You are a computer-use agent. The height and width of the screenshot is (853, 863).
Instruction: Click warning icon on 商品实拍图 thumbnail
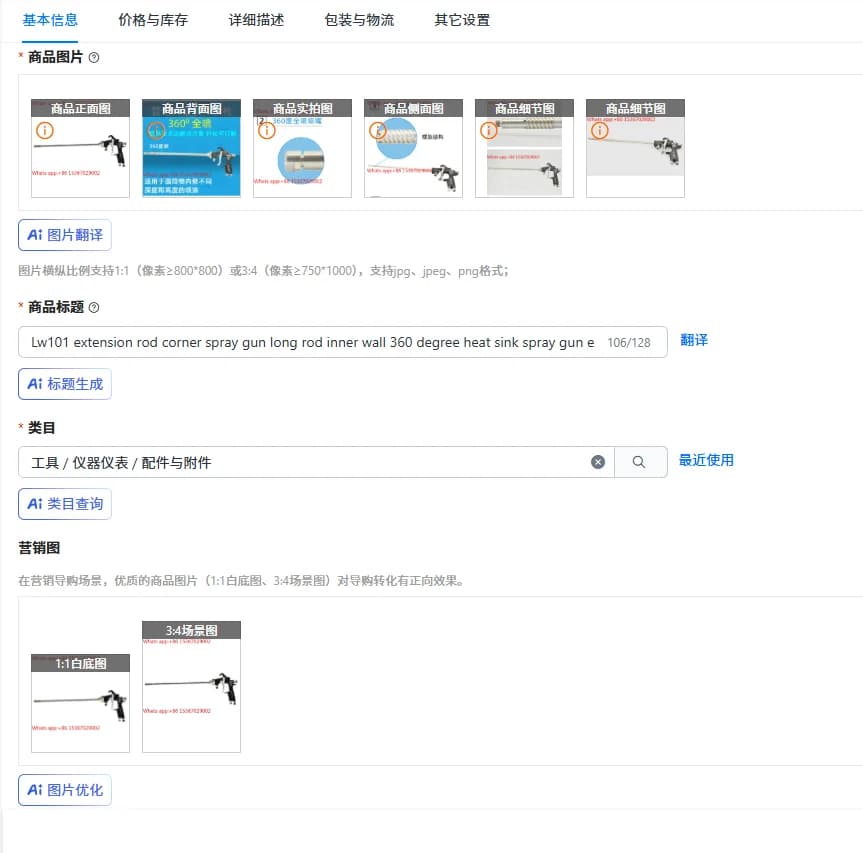(267, 130)
